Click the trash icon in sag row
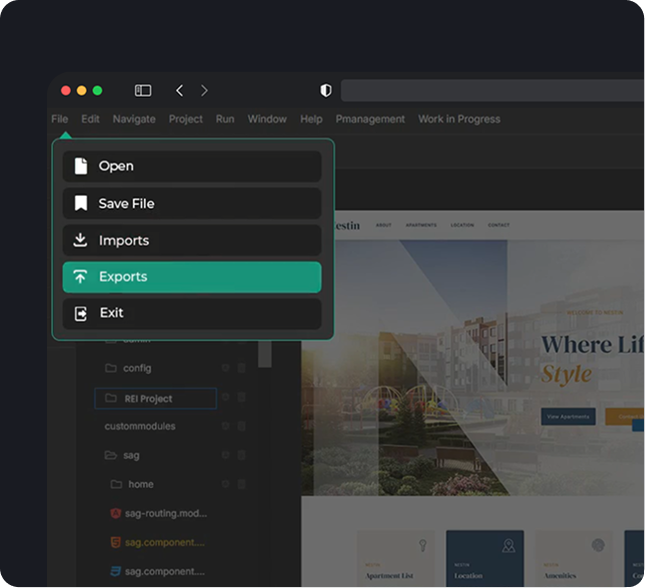 point(241,455)
